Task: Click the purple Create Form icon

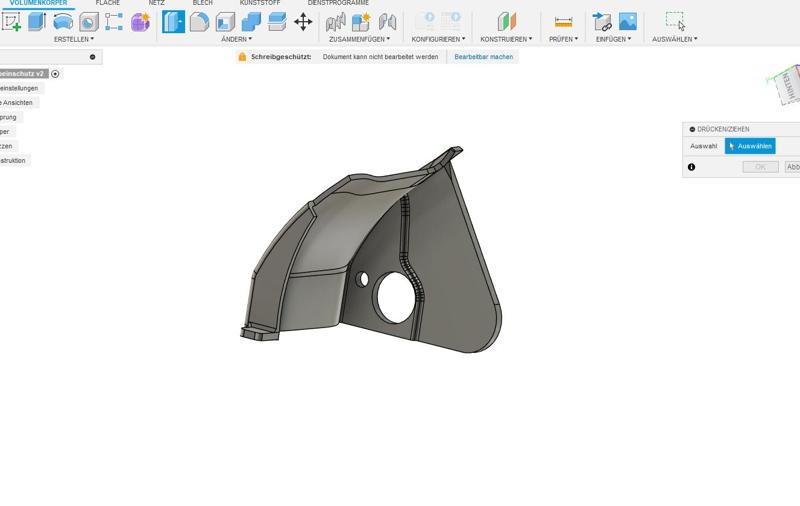Action: pyautogui.click(x=140, y=22)
